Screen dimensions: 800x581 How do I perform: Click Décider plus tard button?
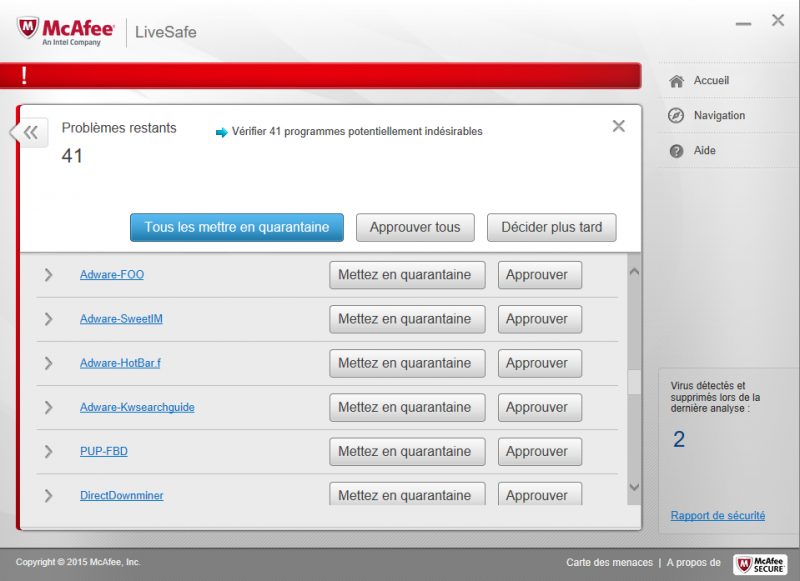(552, 228)
